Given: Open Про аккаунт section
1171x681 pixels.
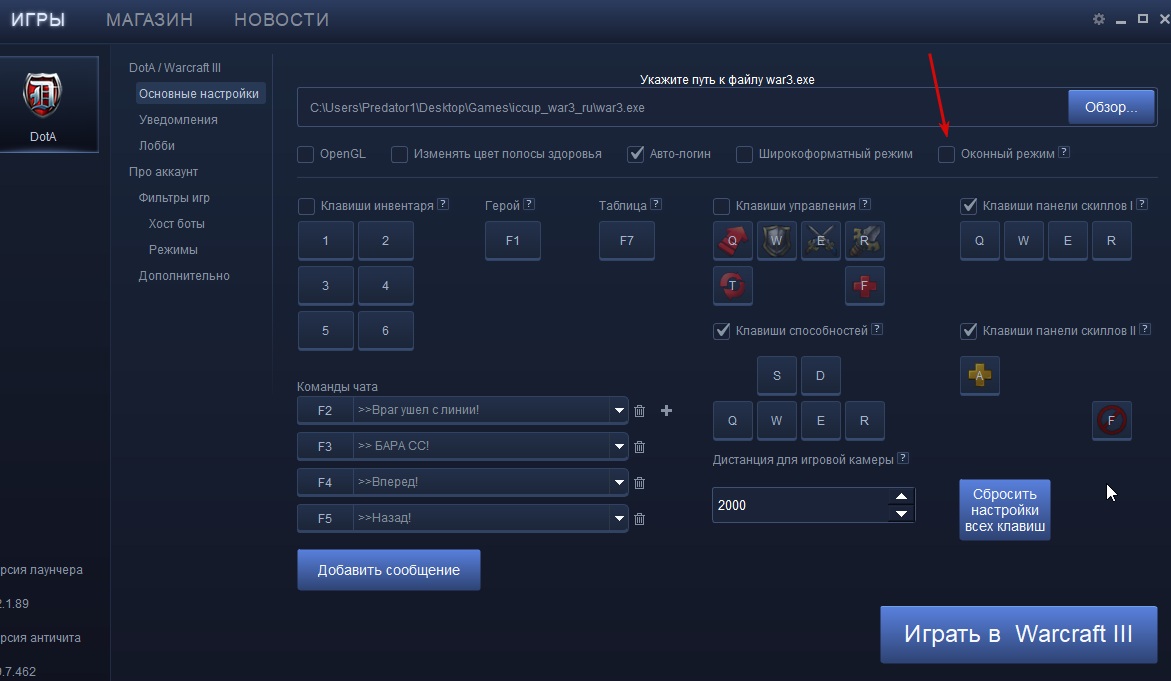Looking at the screenshot, I should [x=163, y=172].
